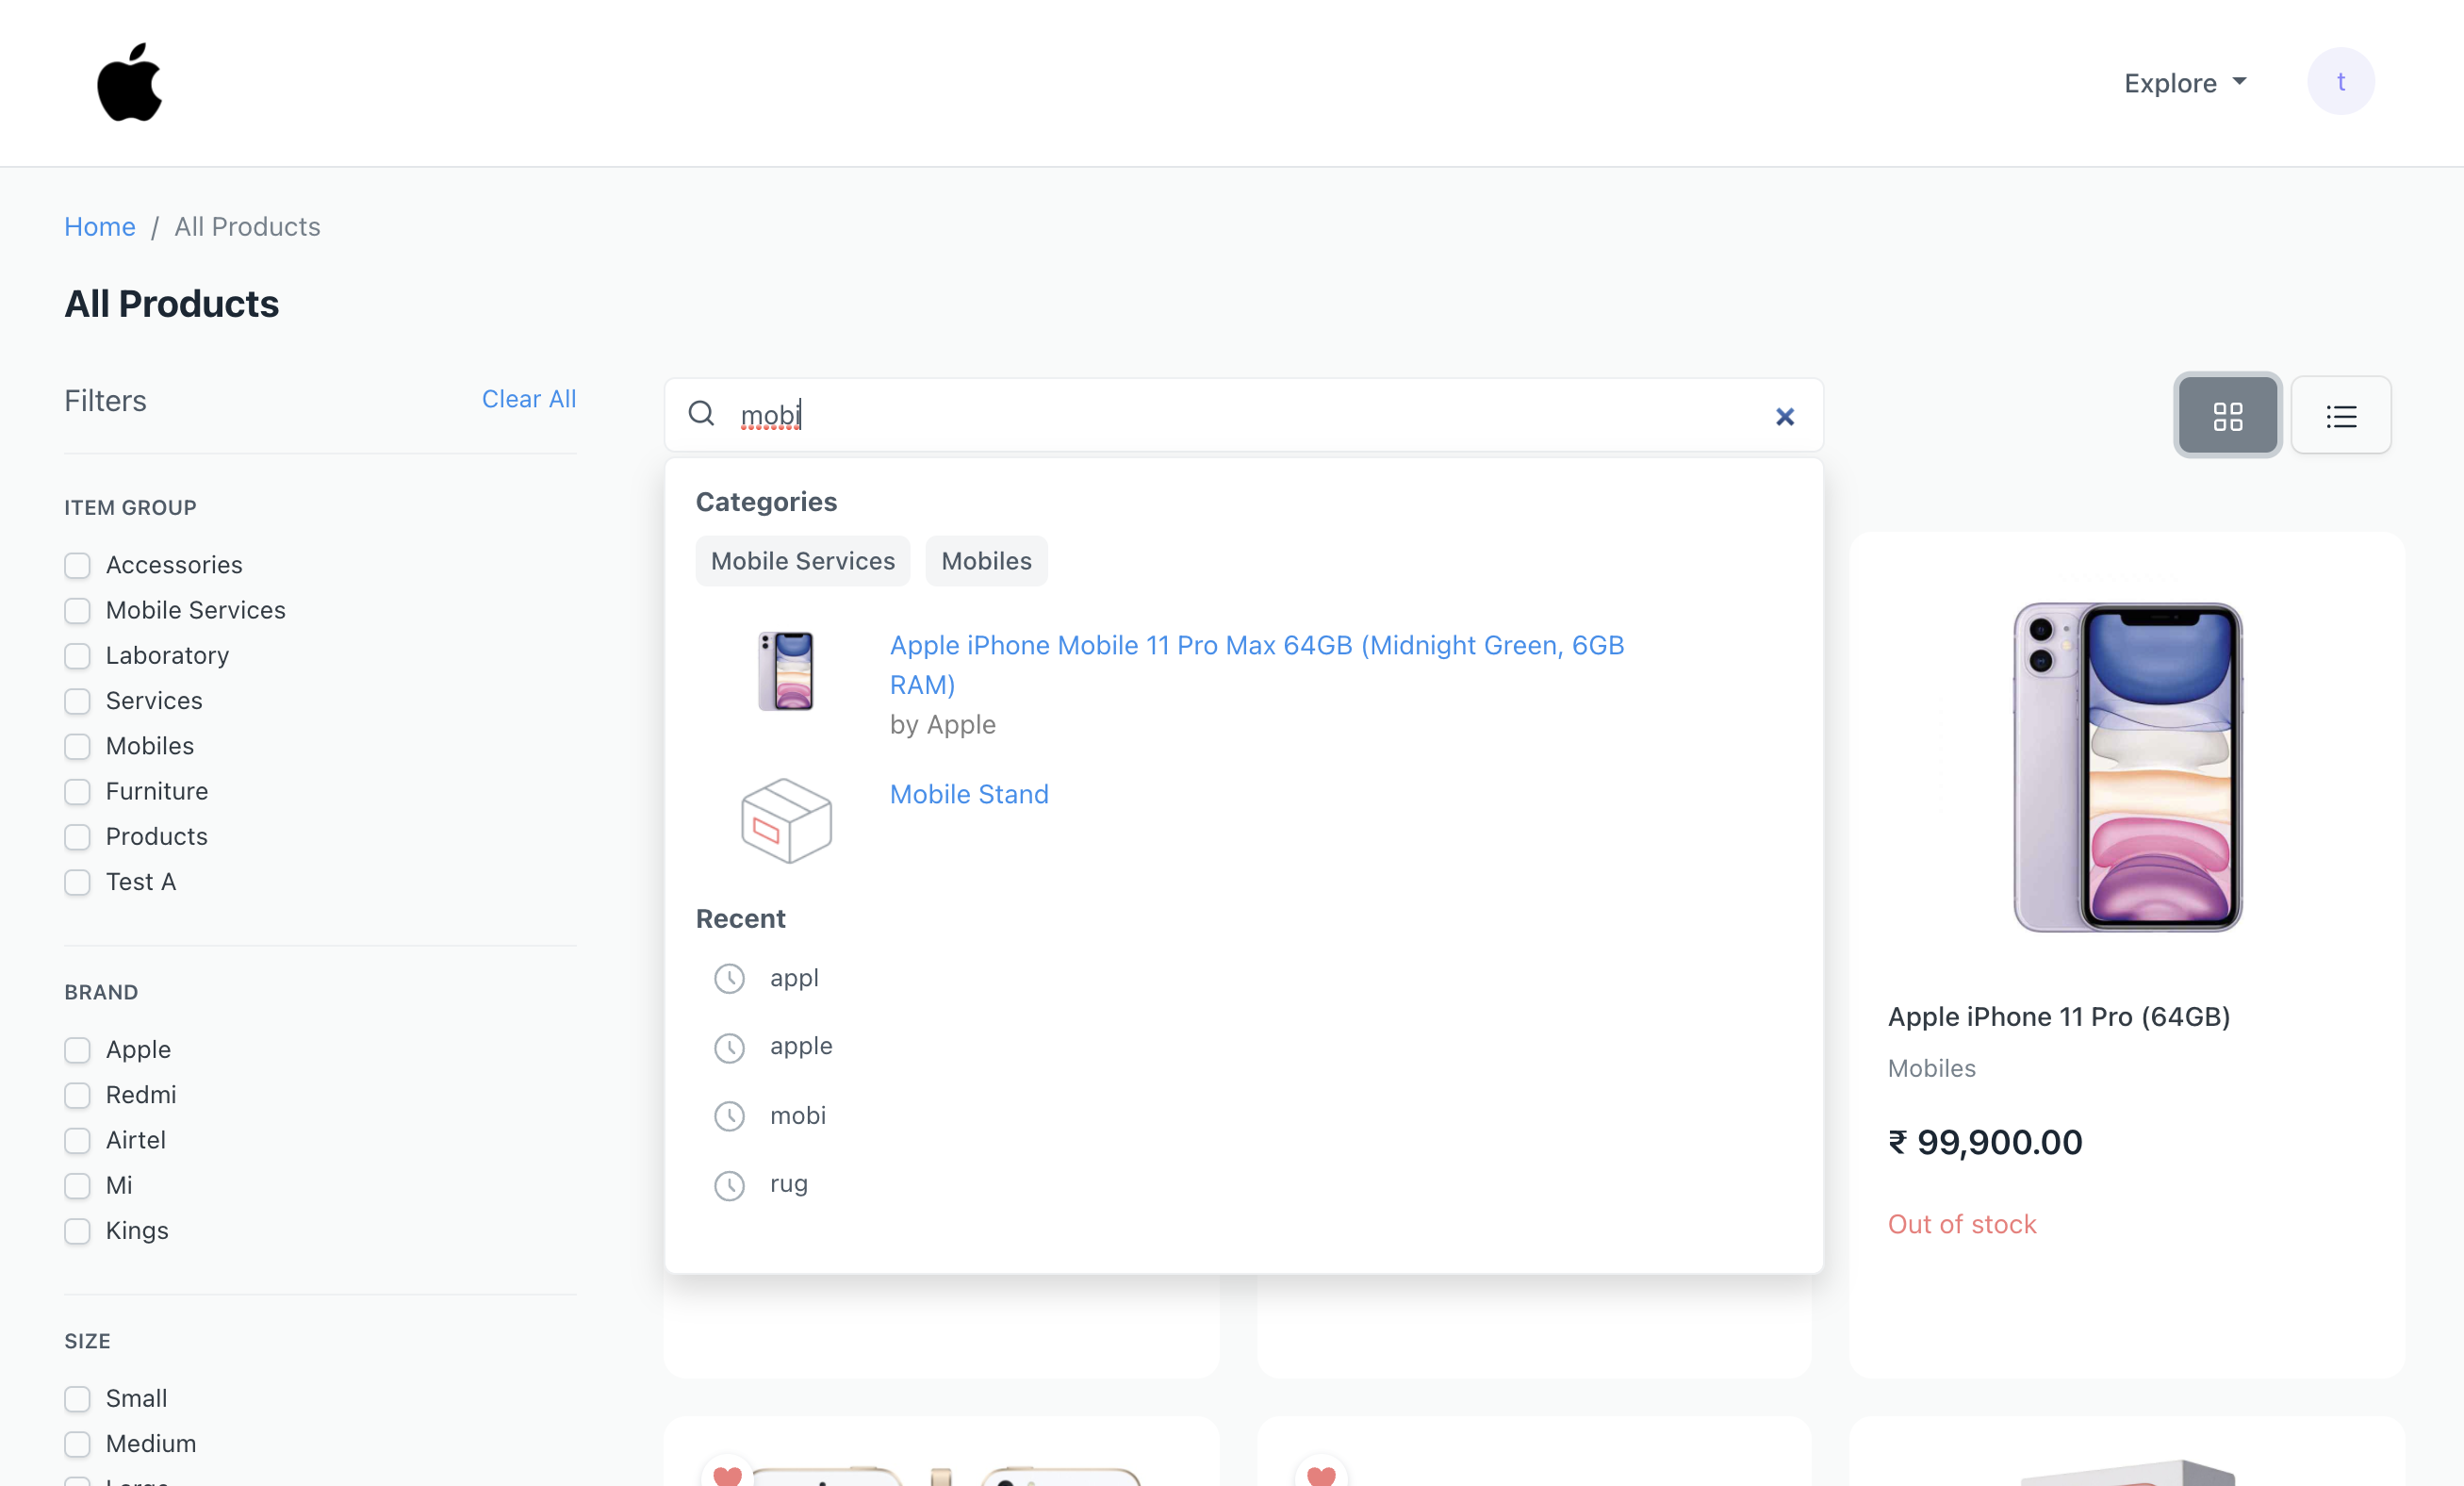The image size is (2464, 1486).
Task: Open the Explore dropdown
Action: point(2184,82)
